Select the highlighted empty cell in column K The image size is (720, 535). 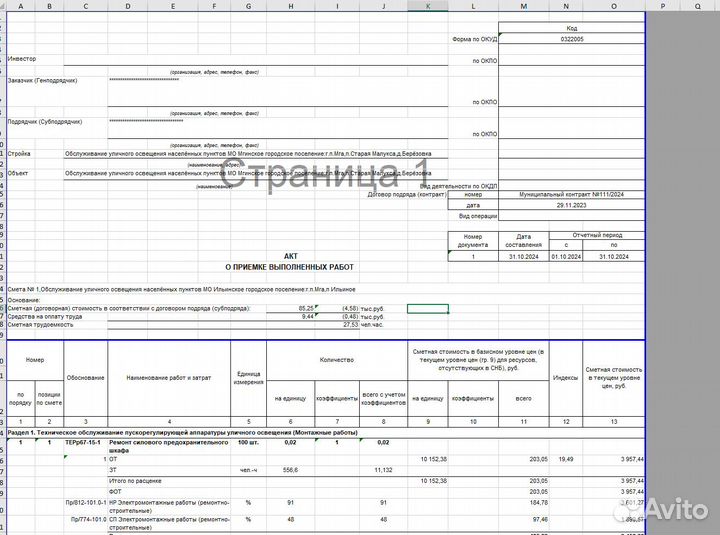[x=428, y=308]
